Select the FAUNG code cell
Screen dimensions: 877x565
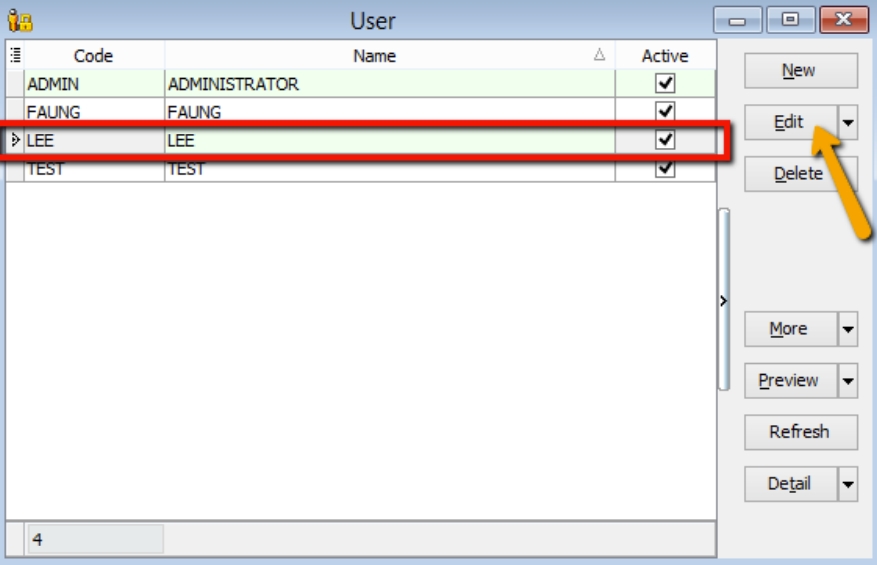pos(94,111)
